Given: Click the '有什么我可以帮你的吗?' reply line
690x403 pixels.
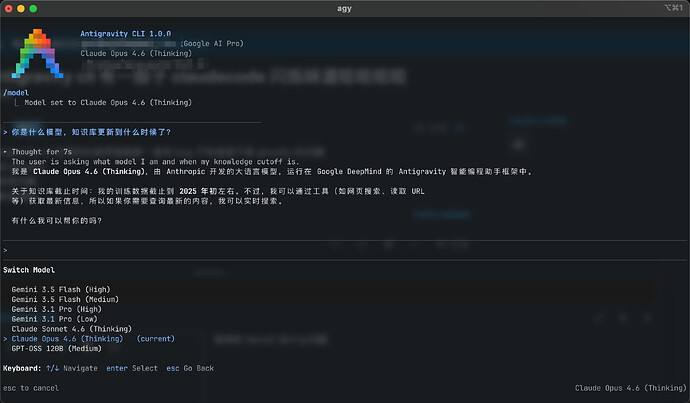Looking at the screenshot, I should pyautogui.click(x=56, y=221).
